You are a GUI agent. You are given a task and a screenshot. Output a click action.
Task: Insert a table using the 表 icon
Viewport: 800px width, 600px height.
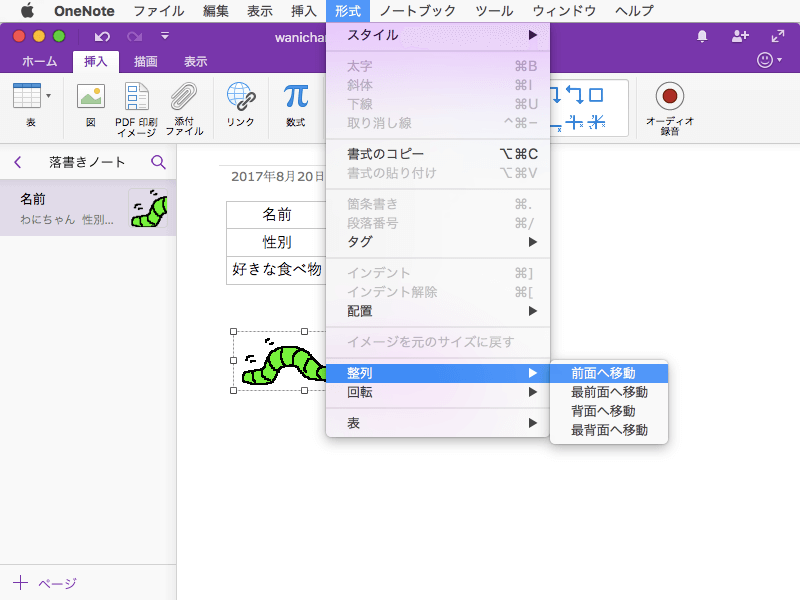(27, 96)
